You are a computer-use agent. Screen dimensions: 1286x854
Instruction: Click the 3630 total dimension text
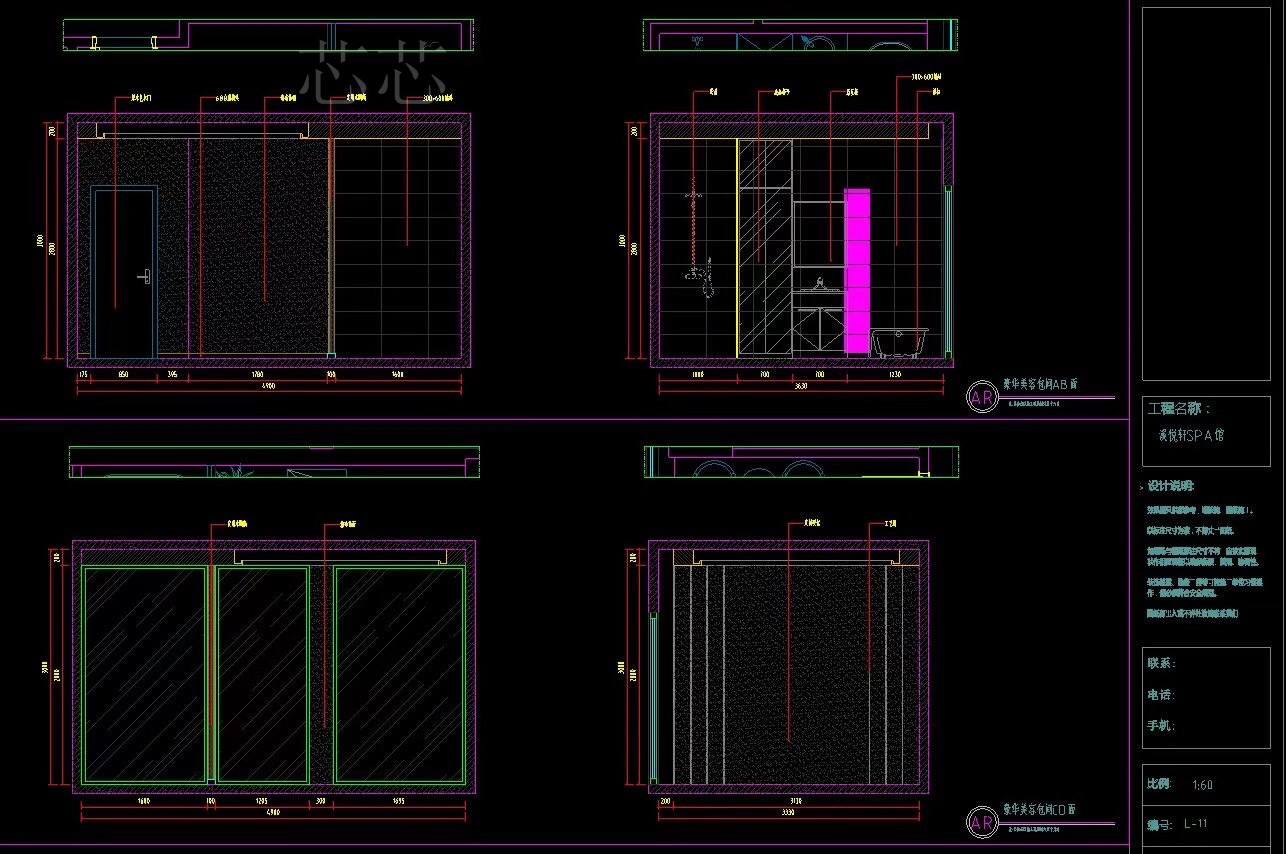point(800,386)
